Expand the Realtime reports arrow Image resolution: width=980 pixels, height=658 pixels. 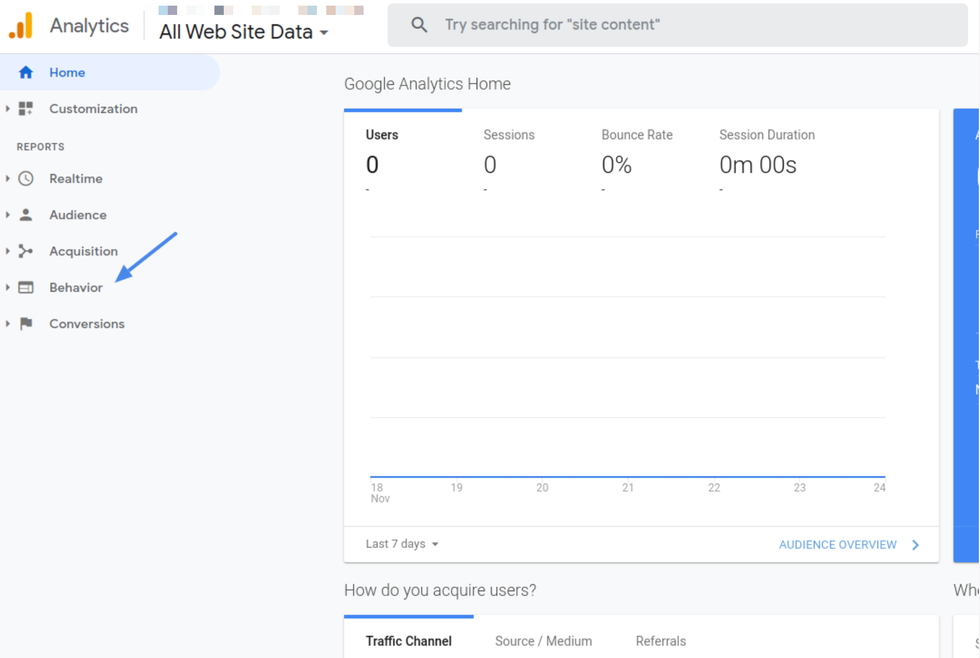click(8, 179)
